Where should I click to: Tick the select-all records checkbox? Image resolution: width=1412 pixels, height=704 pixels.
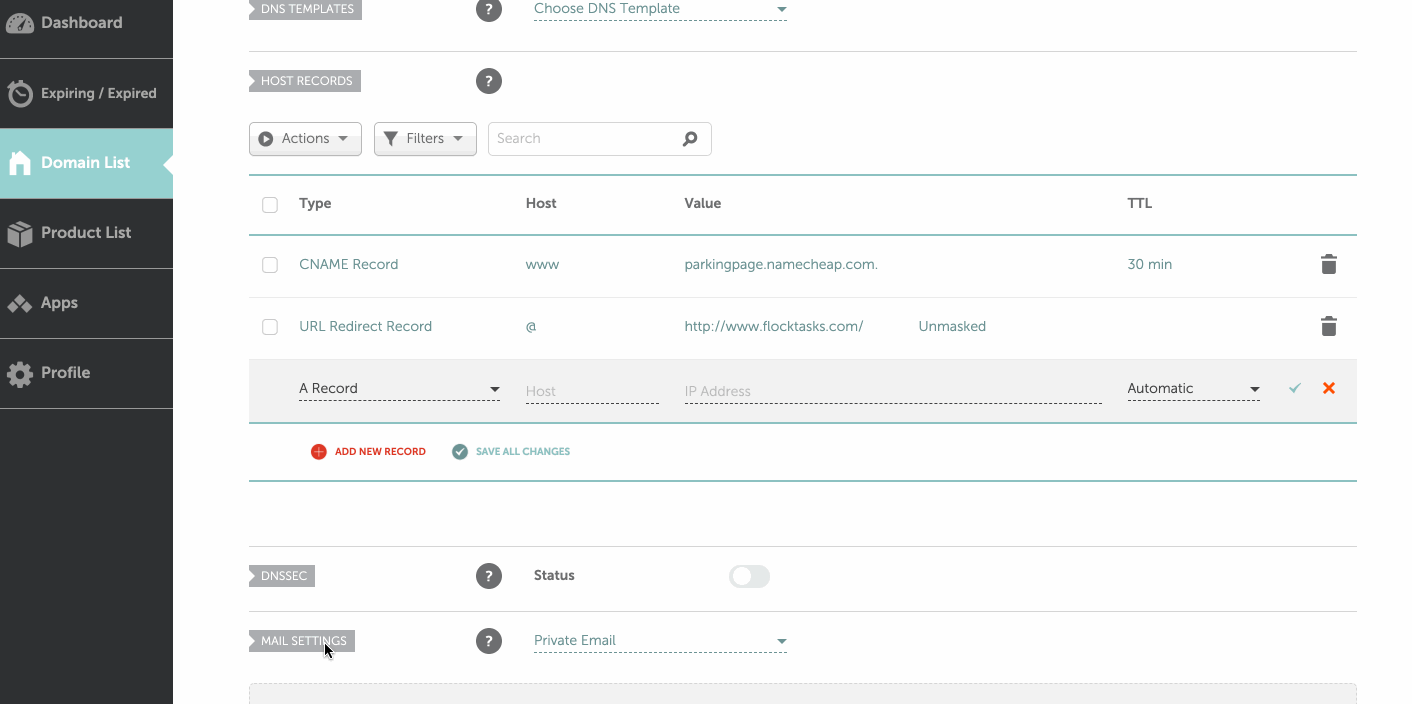point(270,205)
